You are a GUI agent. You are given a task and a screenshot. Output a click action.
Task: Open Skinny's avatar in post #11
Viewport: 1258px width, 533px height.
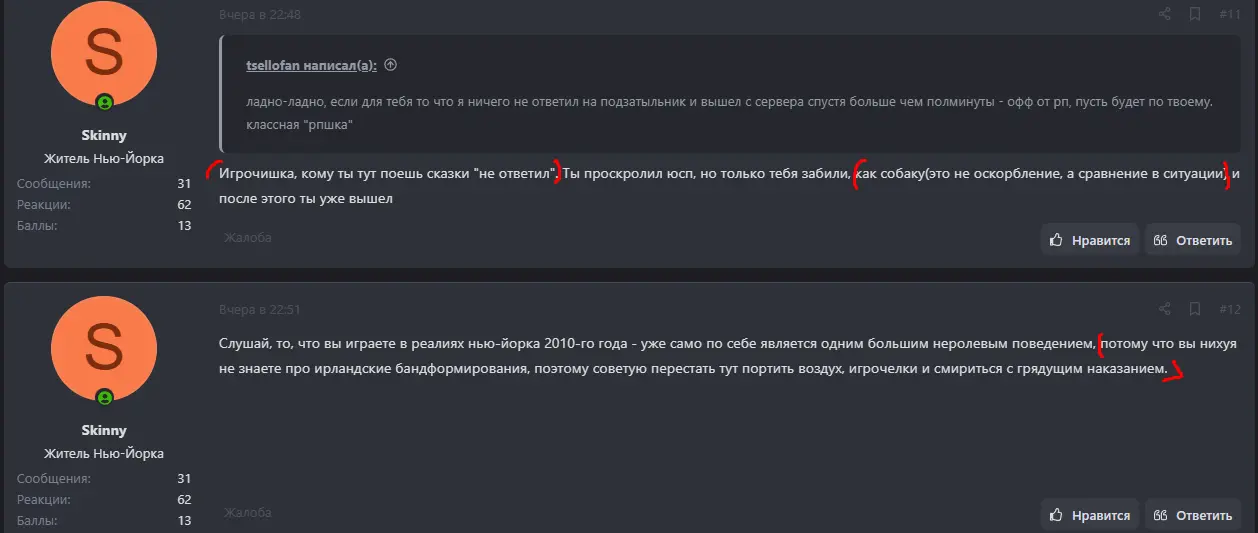tap(103, 54)
